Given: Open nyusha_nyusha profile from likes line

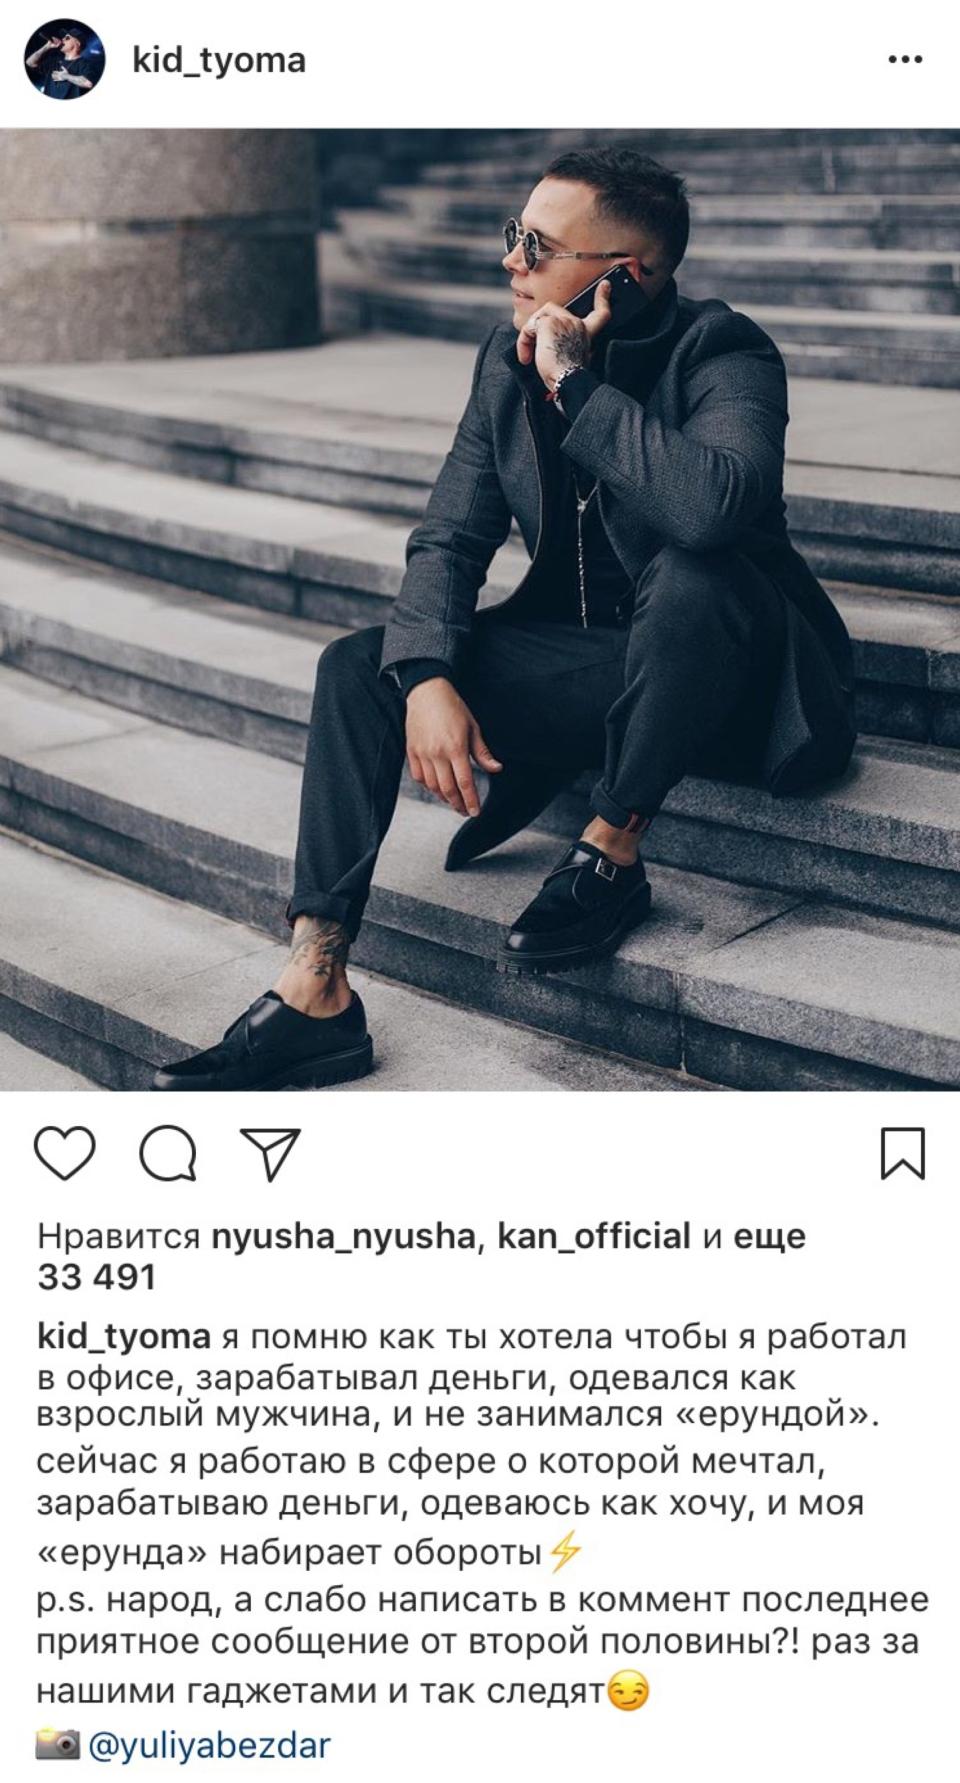Looking at the screenshot, I should click(343, 1237).
